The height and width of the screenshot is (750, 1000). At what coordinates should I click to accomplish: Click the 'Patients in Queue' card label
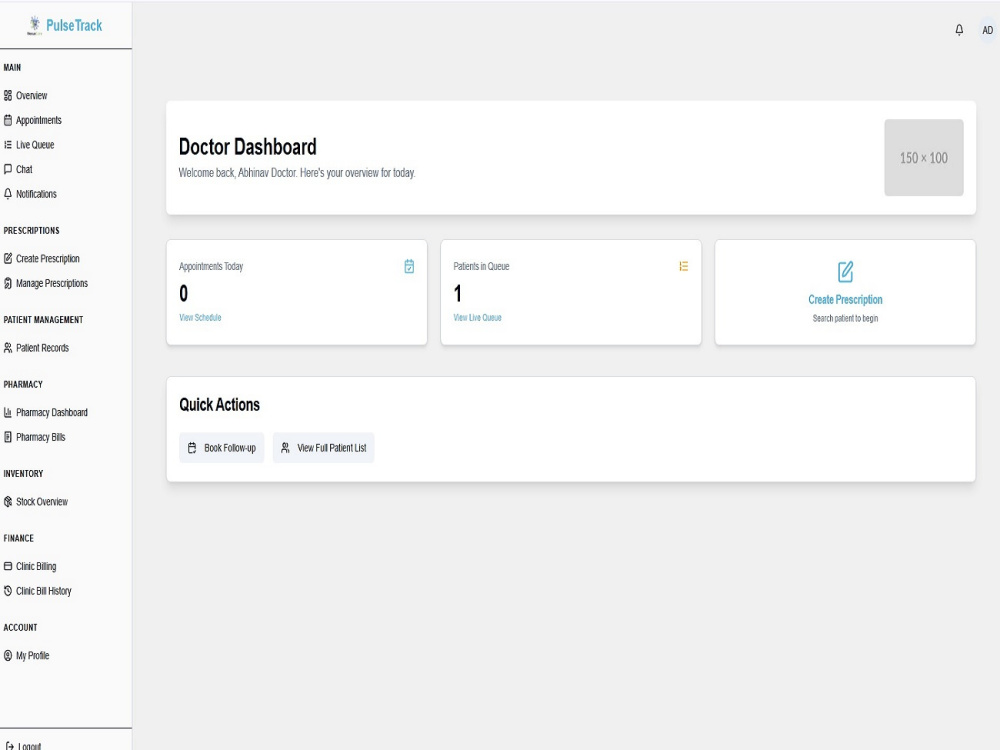pyautogui.click(x=482, y=267)
